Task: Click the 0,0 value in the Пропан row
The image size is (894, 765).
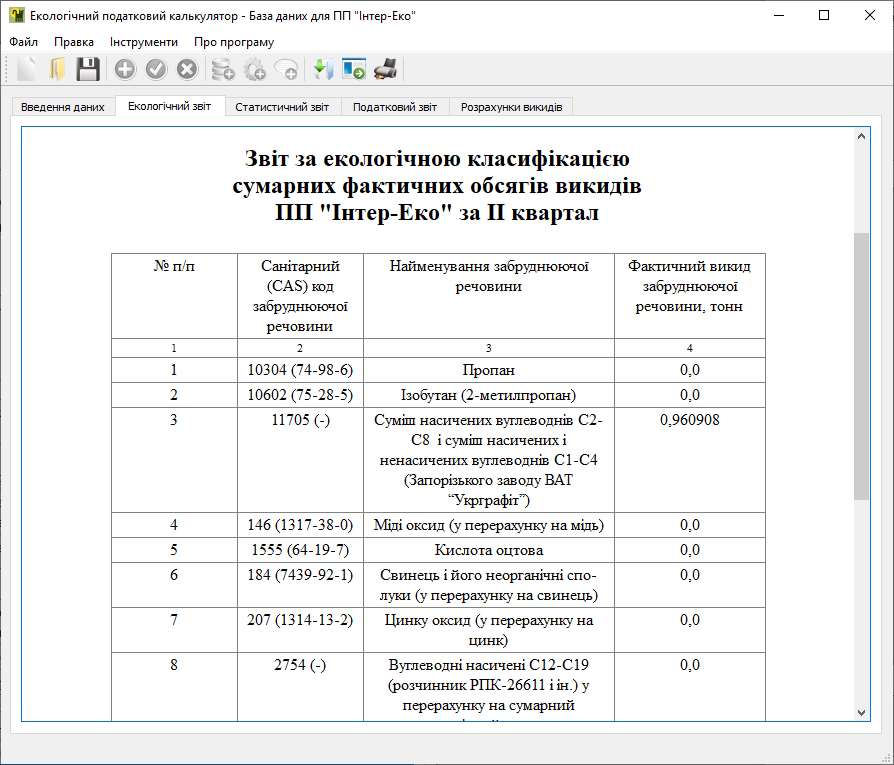Action: pyautogui.click(x=689, y=370)
